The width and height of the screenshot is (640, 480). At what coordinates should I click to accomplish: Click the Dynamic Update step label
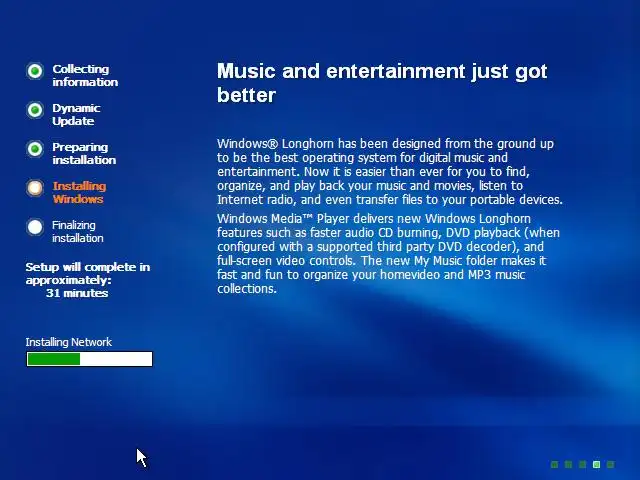pyautogui.click(x=76, y=115)
